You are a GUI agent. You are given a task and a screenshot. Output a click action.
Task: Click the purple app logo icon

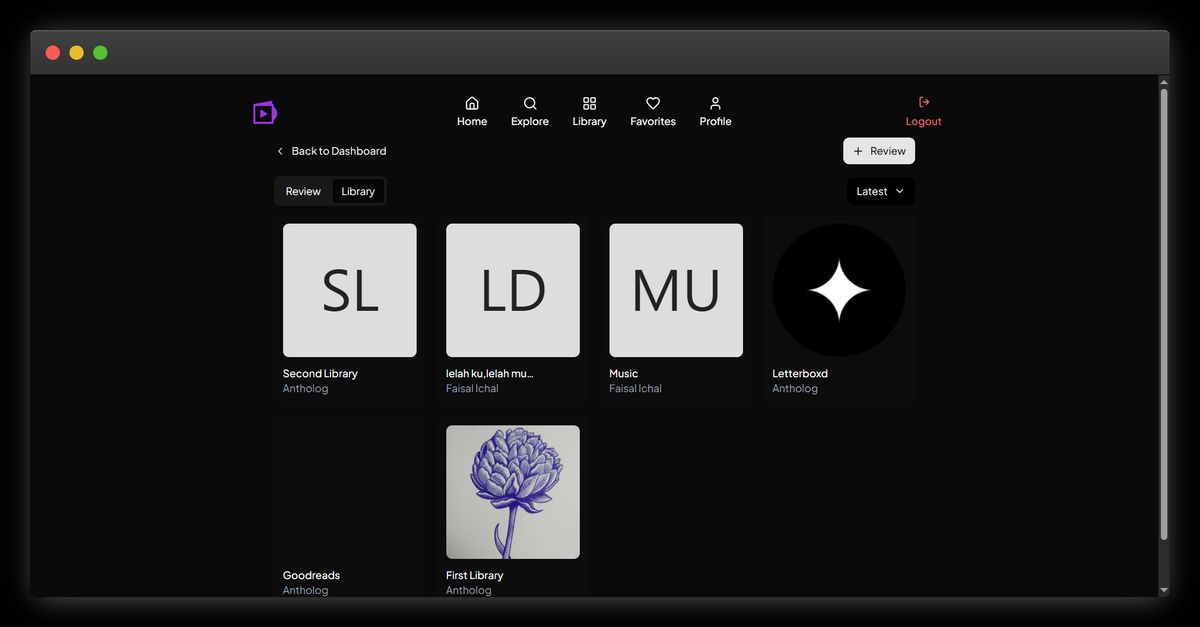[x=264, y=113]
